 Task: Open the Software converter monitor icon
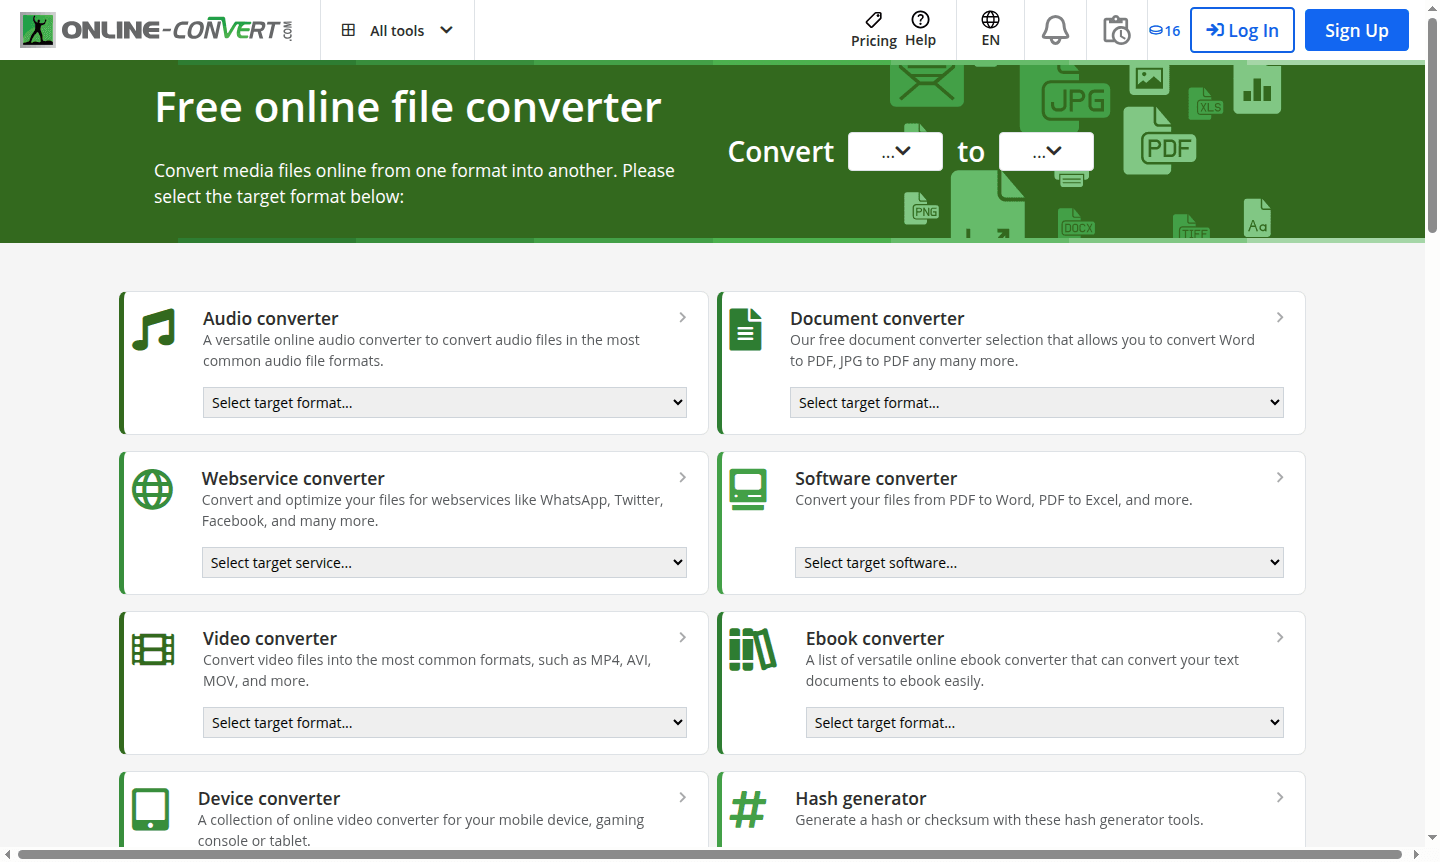[x=748, y=489]
